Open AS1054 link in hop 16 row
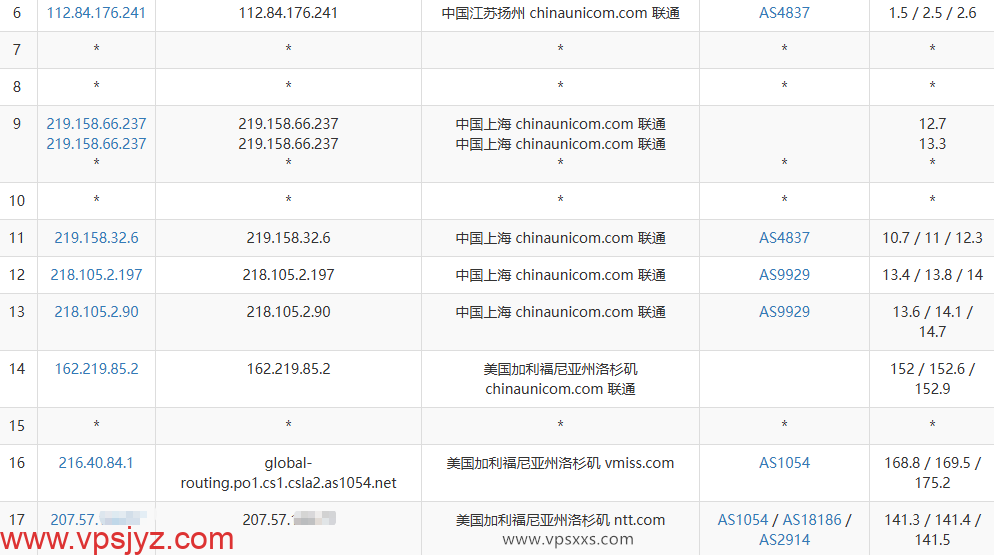This screenshot has height=555, width=994. (x=784, y=462)
